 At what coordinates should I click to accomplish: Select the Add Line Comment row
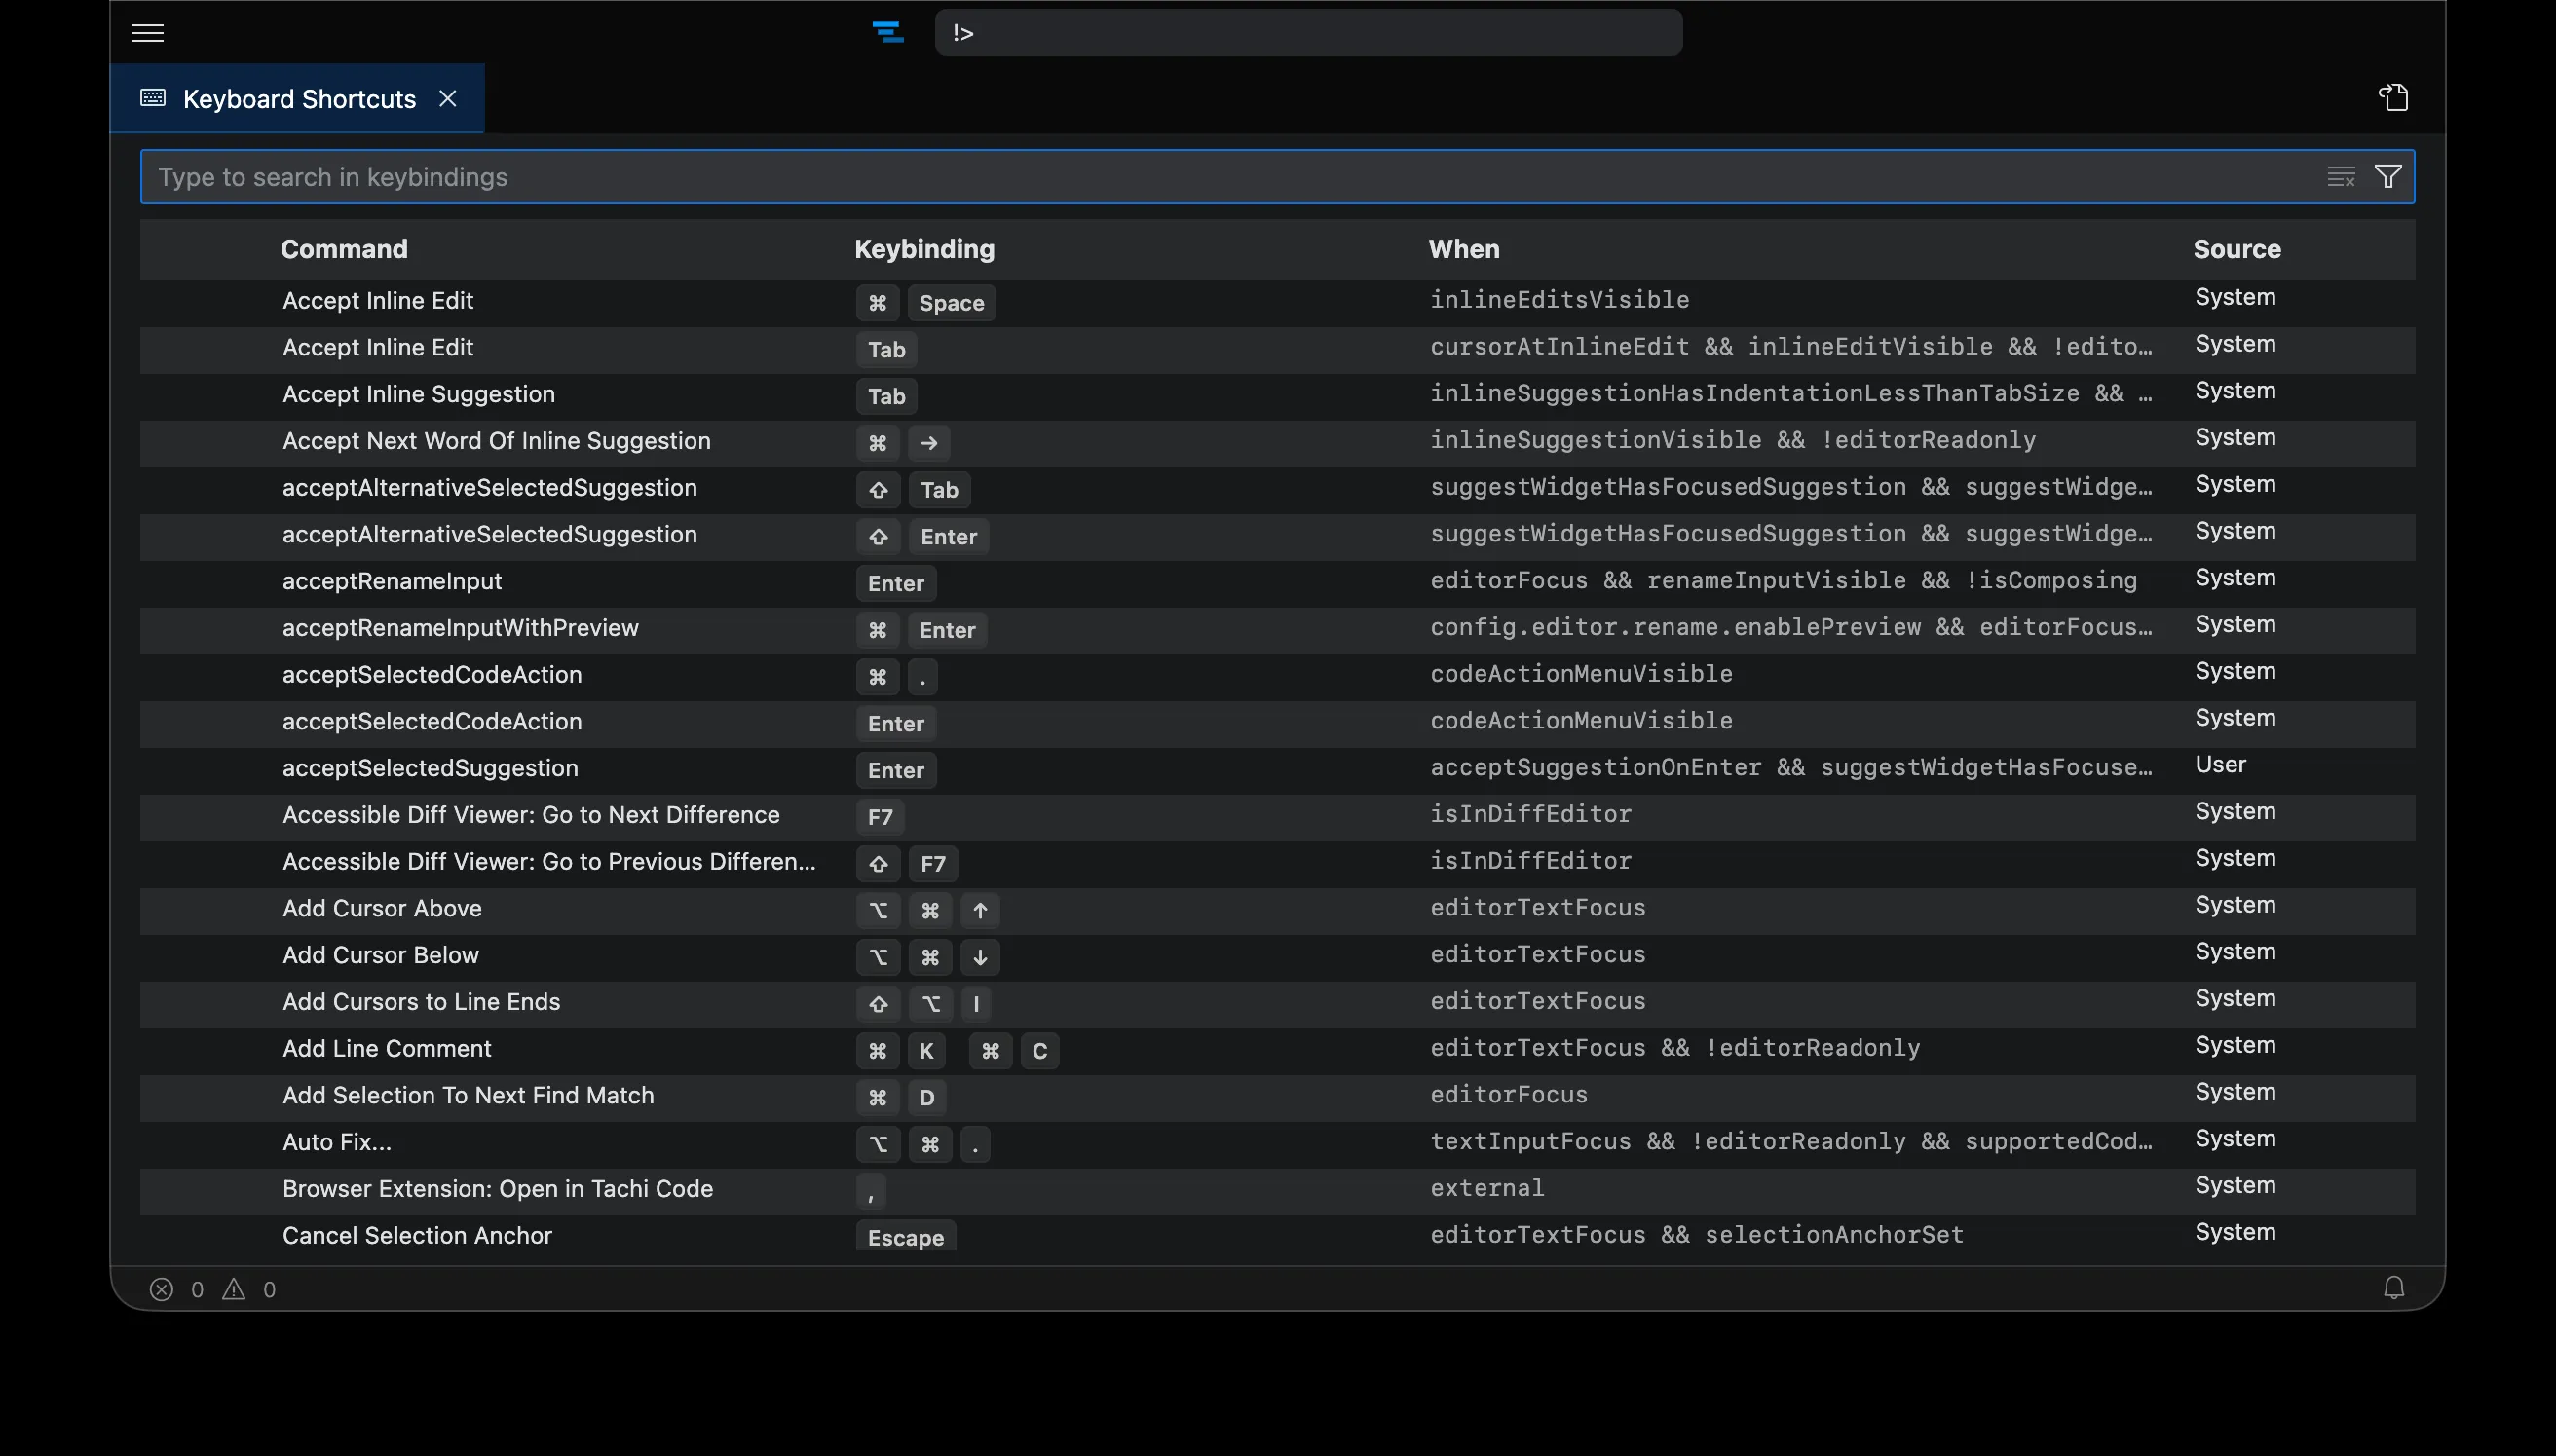coord(387,1048)
